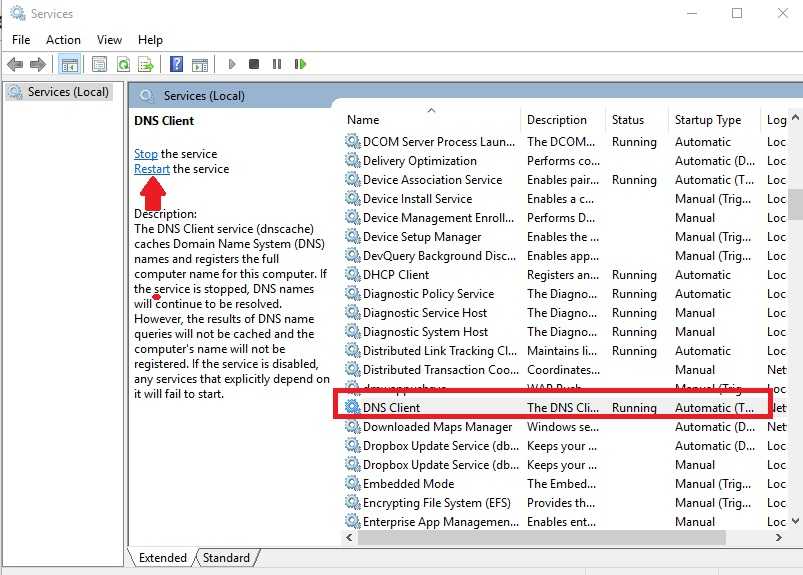Image resolution: width=803 pixels, height=575 pixels.
Task: Click the Stop Service square icon
Action: click(x=254, y=64)
